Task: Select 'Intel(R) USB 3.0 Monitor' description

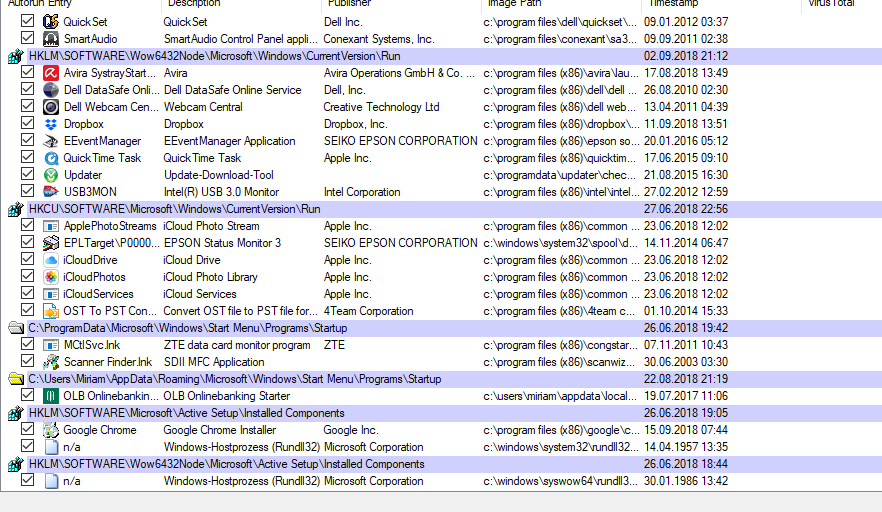Action: click(x=221, y=192)
